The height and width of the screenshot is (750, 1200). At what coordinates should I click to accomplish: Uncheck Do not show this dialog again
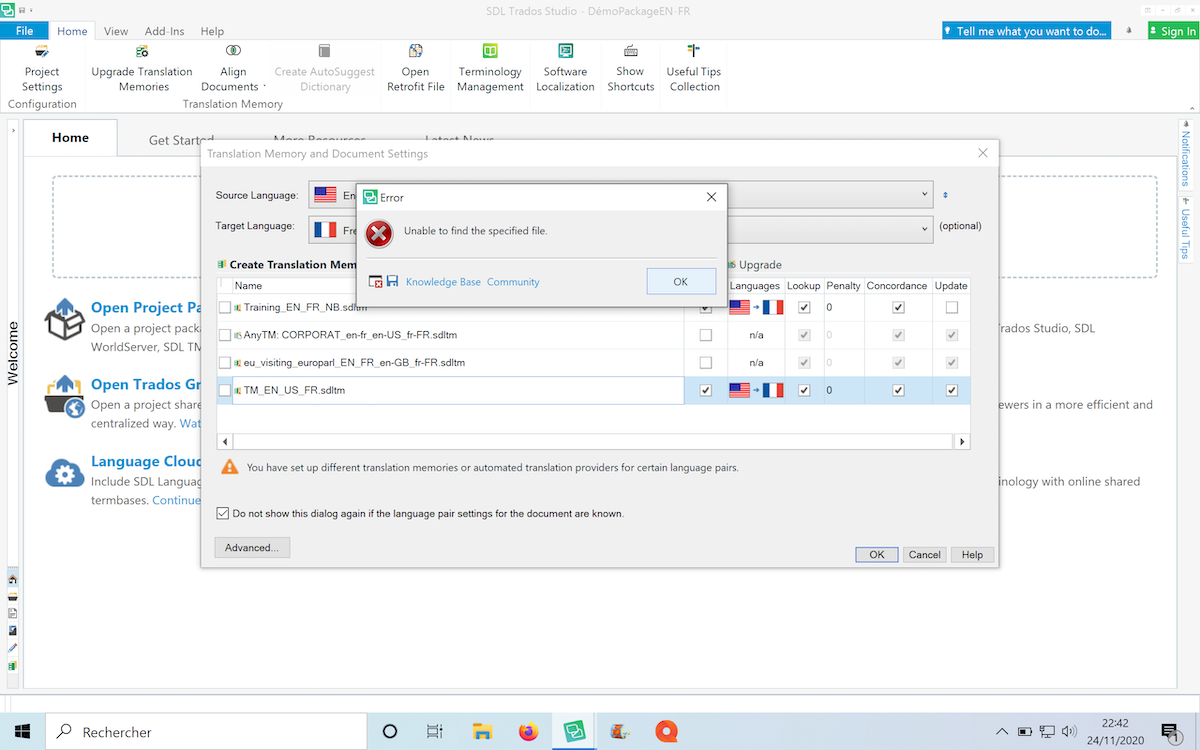tap(222, 513)
